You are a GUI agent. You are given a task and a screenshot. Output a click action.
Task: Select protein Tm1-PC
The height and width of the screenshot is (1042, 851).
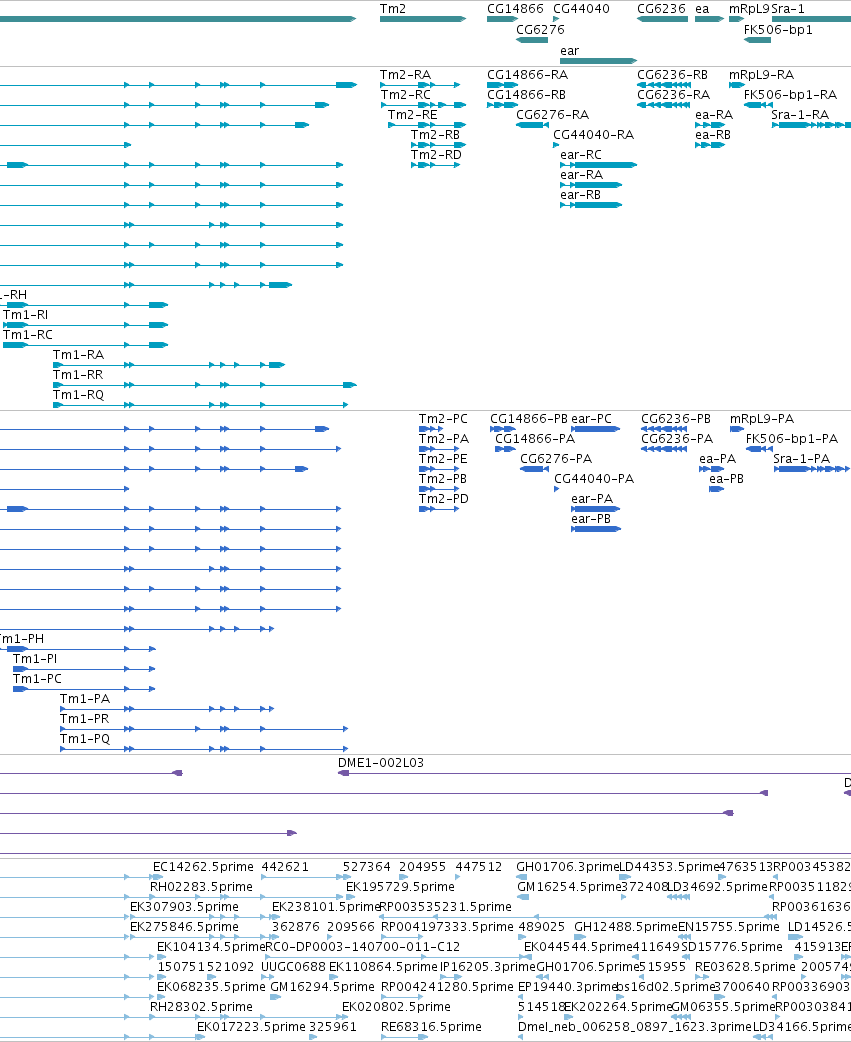pyautogui.click(x=37, y=679)
